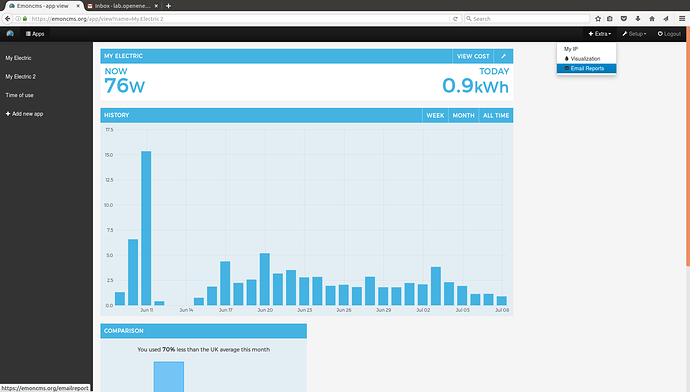The height and width of the screenshot is (392, 690).
Task: Open the Firefox hamburger menu
Action: [x=682, y=18]
